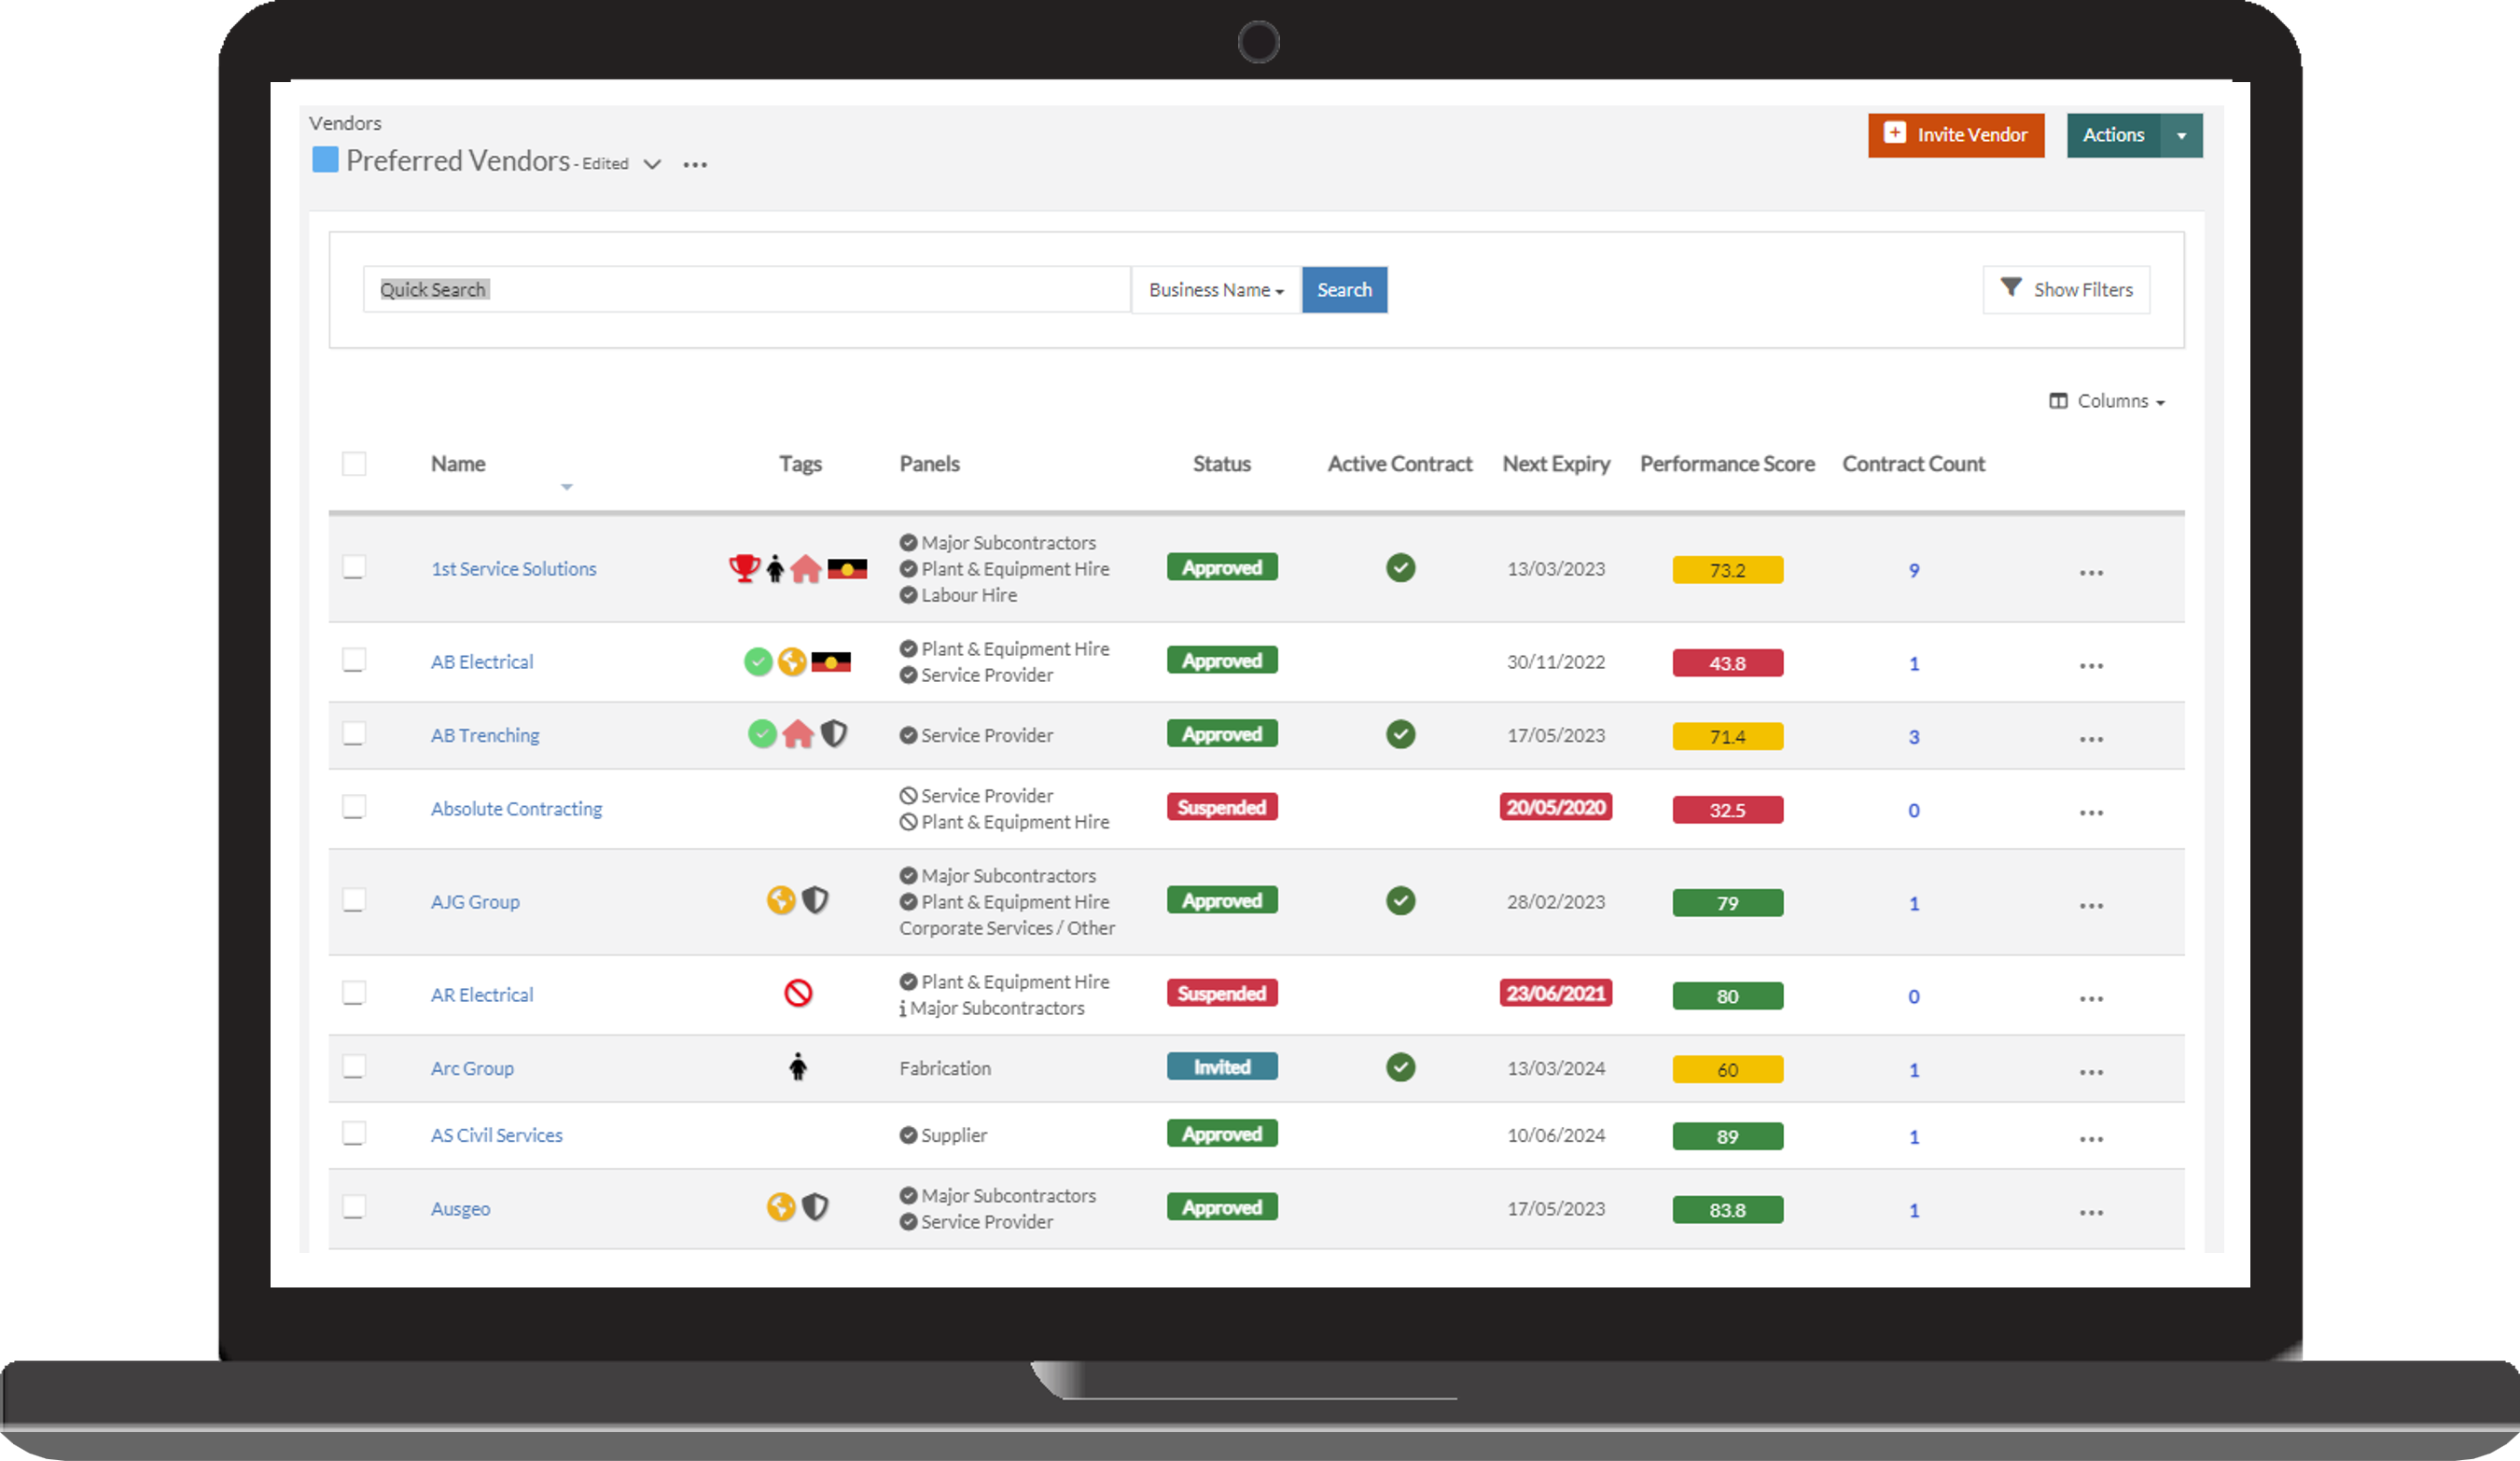The height and width of the screenshot is (1461, 2520).
Task: Click the contract count 9 link
Action: point(1913,570)
